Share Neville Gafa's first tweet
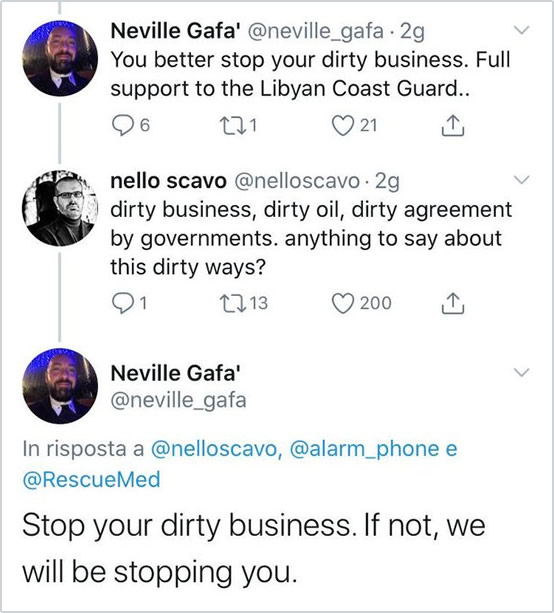The image size is (554, 613). (x=453, y=125)
